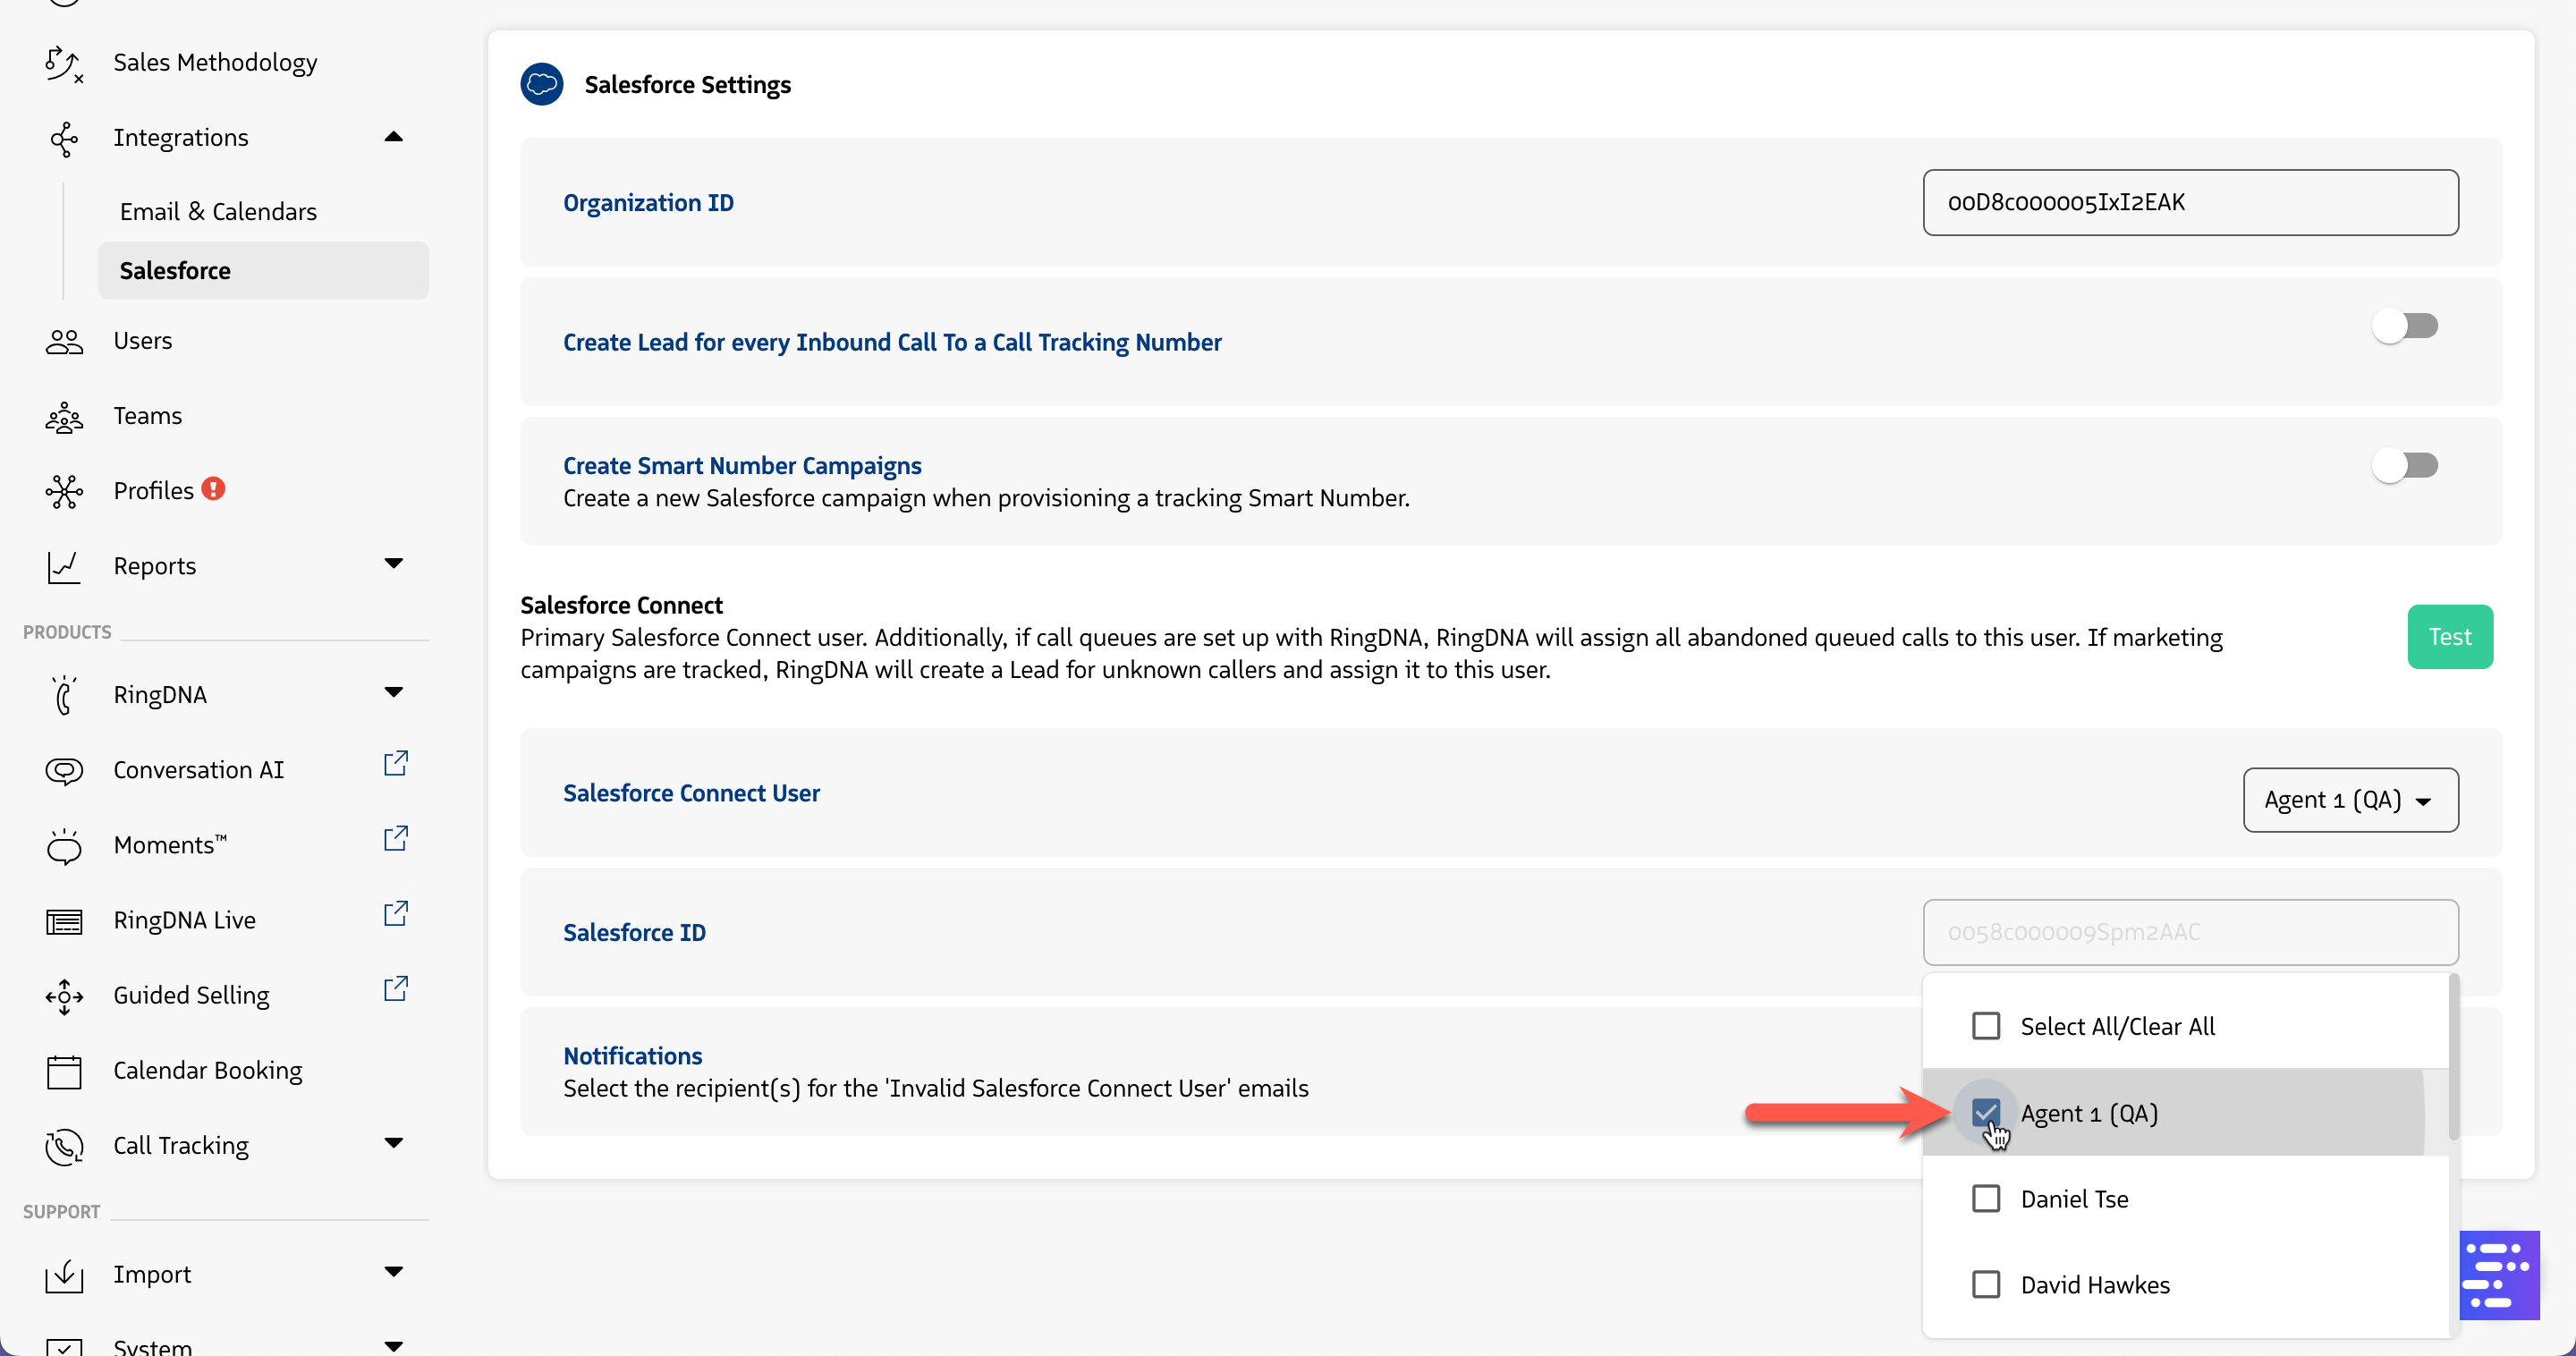The image size is (2576, 1356).
Task: Click the Guided Selling sidebar icon
Action: pos(63,995)
